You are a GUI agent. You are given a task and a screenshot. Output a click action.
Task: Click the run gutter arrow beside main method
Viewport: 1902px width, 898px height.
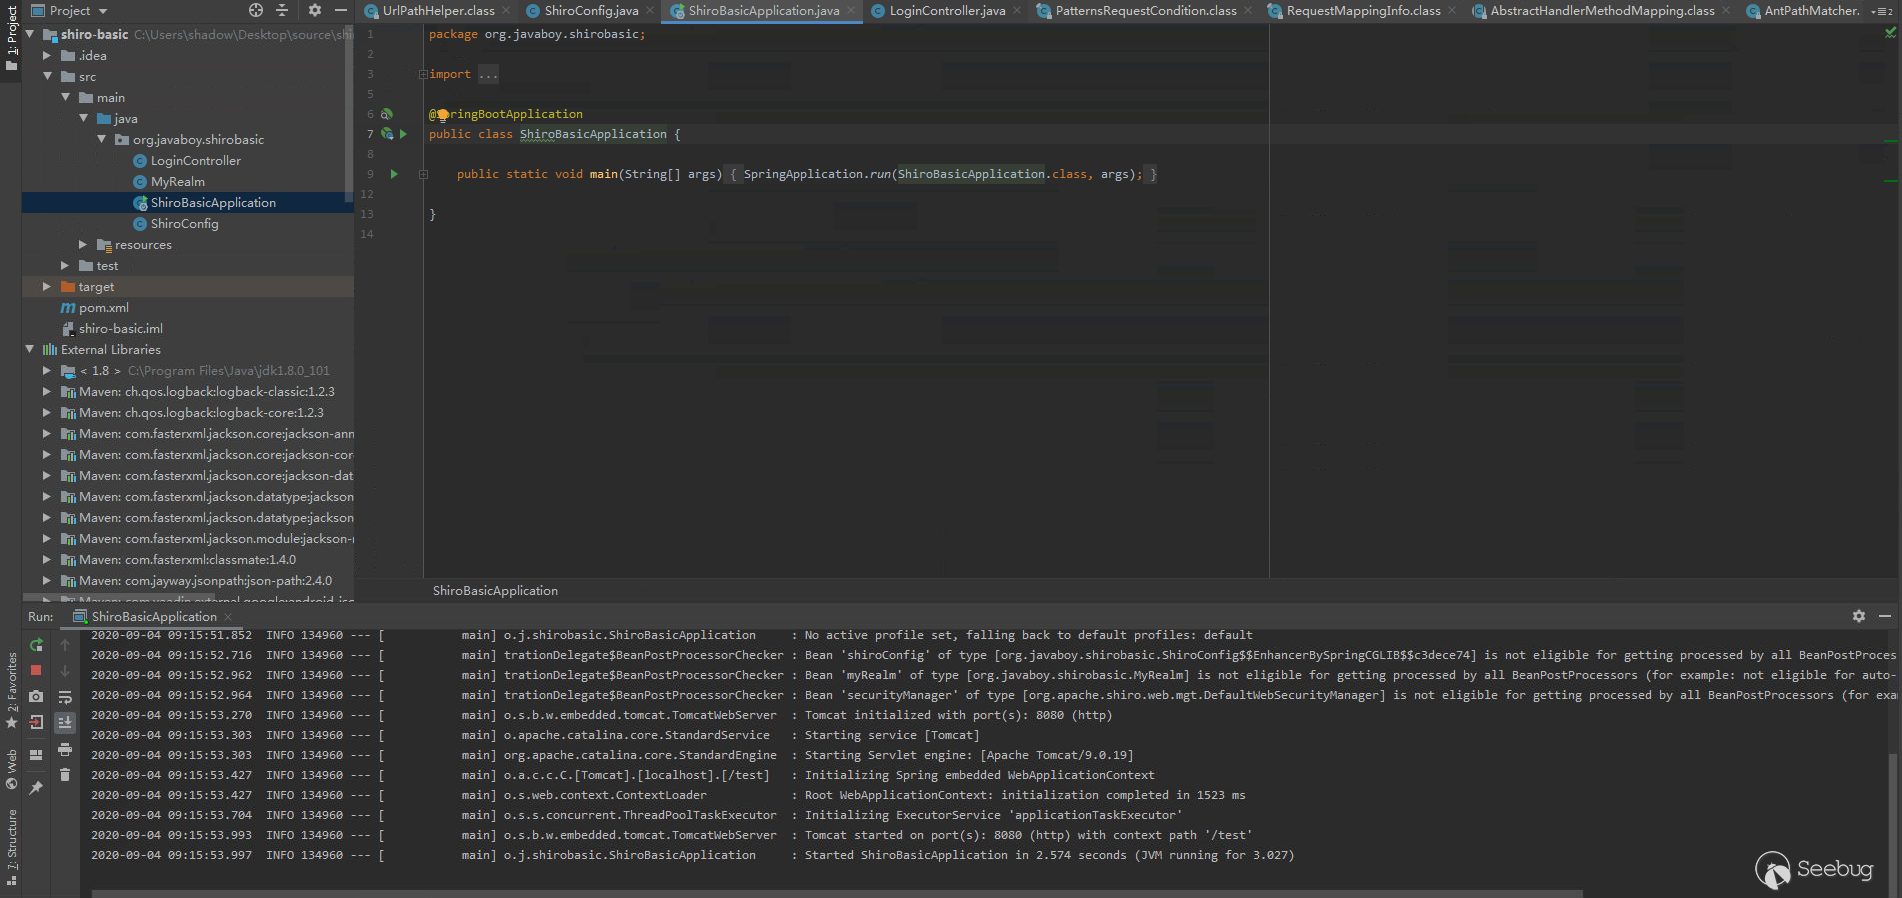pos(394,174)
